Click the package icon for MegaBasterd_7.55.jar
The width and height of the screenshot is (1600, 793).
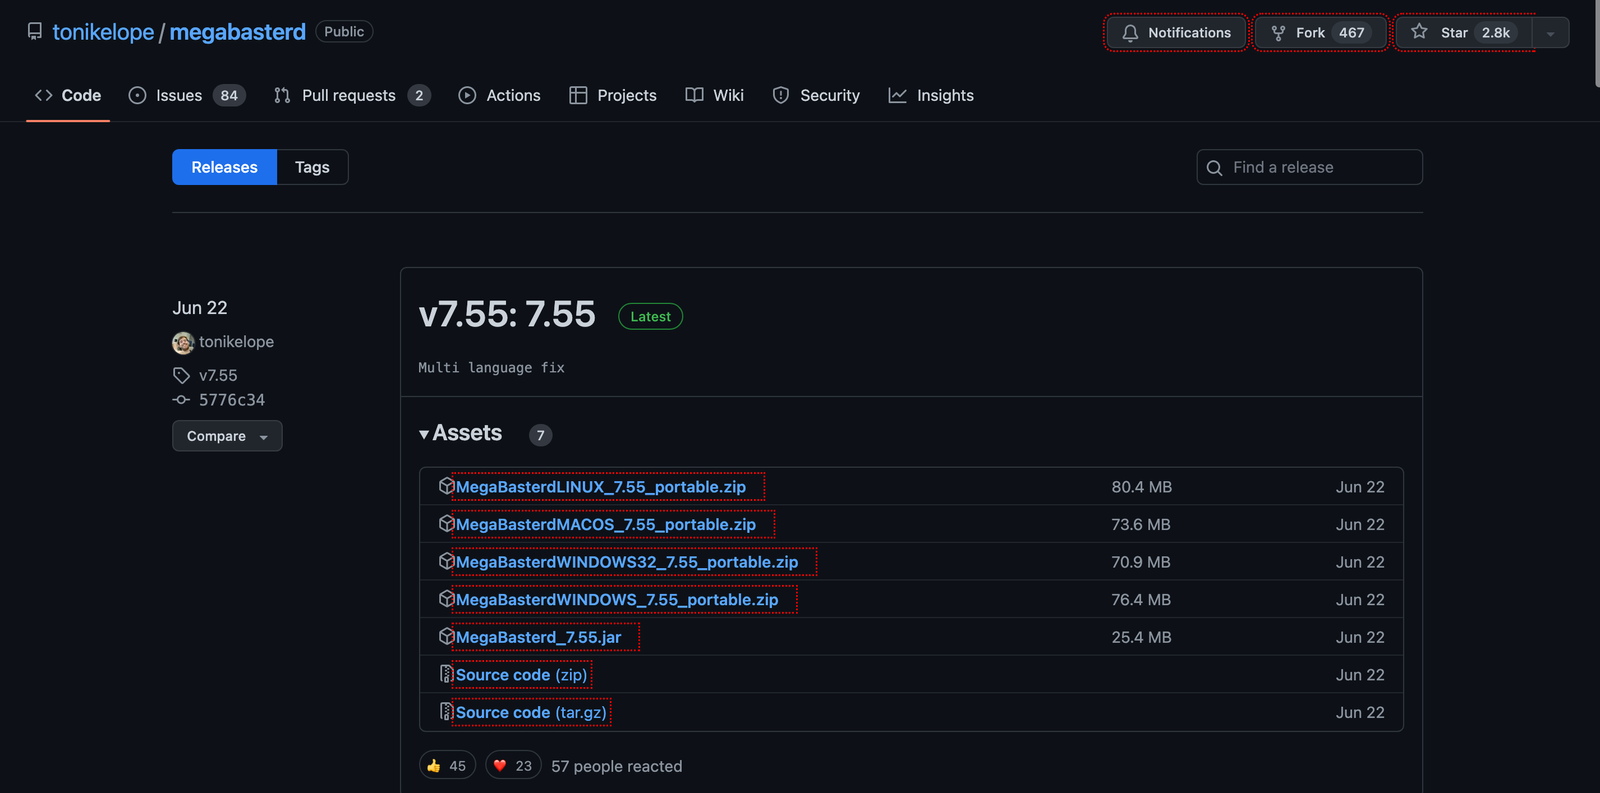pyautogui.click(x=446, y=636)
